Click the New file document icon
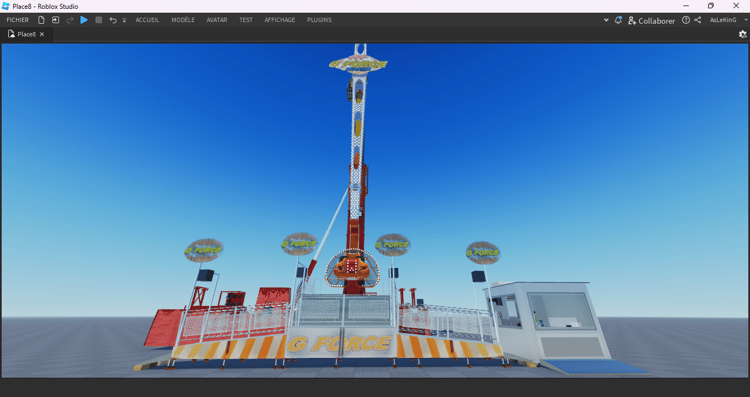Viewport: 750px width, 397px height. [41, 20]
